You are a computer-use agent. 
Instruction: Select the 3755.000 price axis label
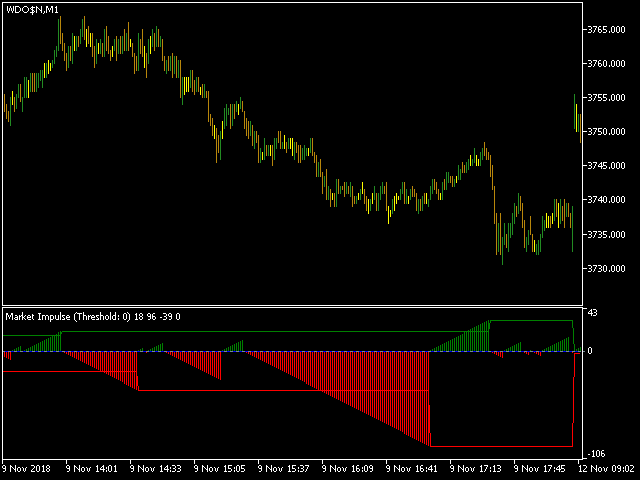click(x=606, y=98)
